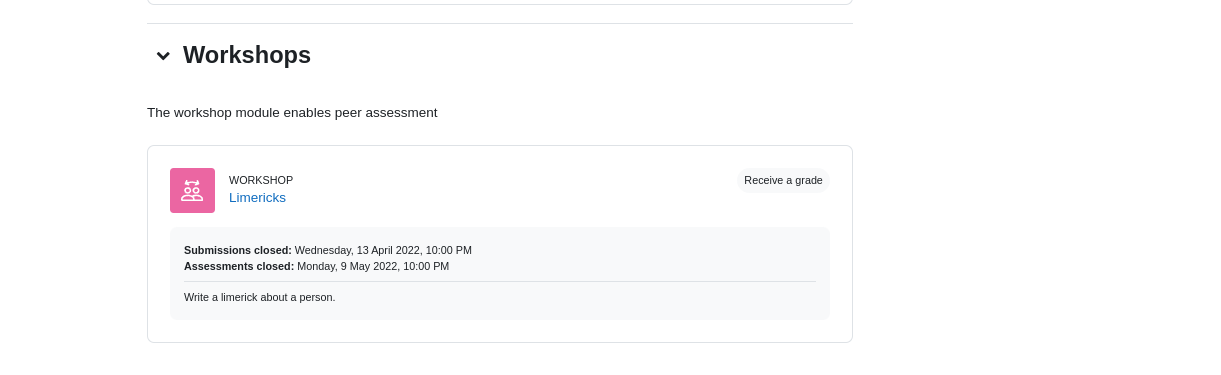Click empty space between Limericks and Receive a grade
Image resolution: width=1221 pixels, height=375 pixels.
pyautogui.click(x=510, y=190)
